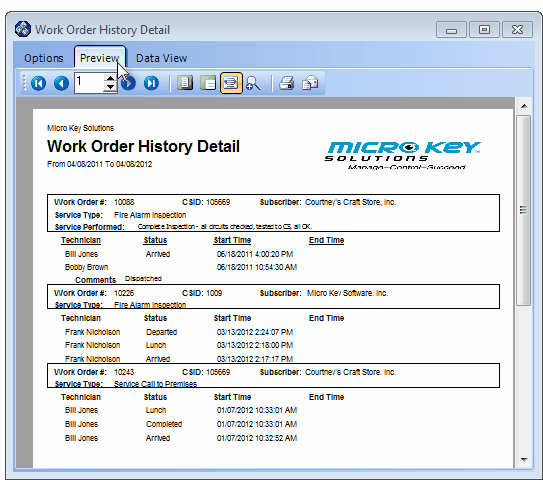543x480 pixels.
Task: Click the Departed status for Frank Nicholson
Action: click(x=161, y=332)
